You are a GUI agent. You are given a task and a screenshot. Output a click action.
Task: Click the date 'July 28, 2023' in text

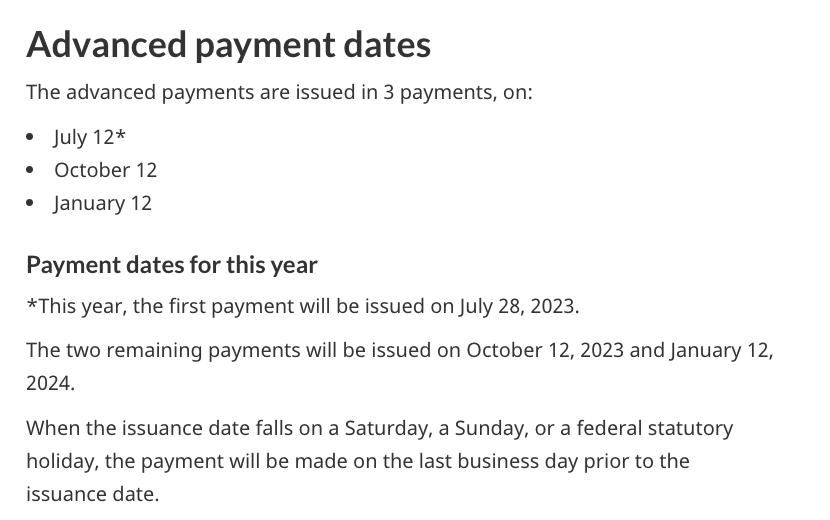[x=516, y=306]
